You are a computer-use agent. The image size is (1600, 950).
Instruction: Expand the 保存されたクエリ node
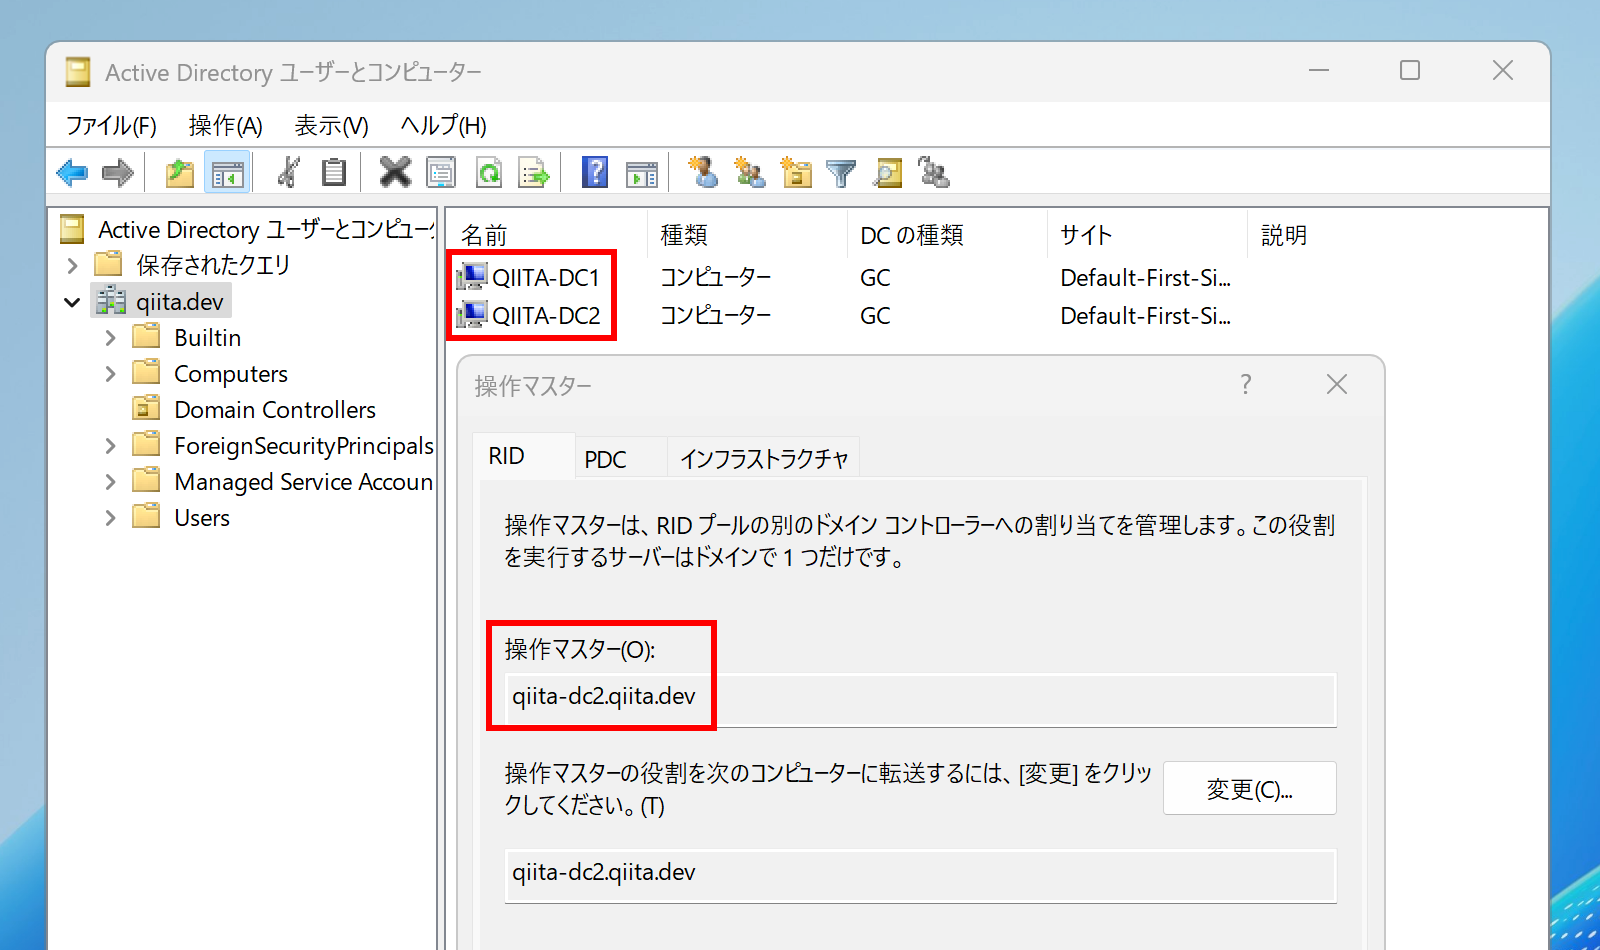(x=72, y=265)
